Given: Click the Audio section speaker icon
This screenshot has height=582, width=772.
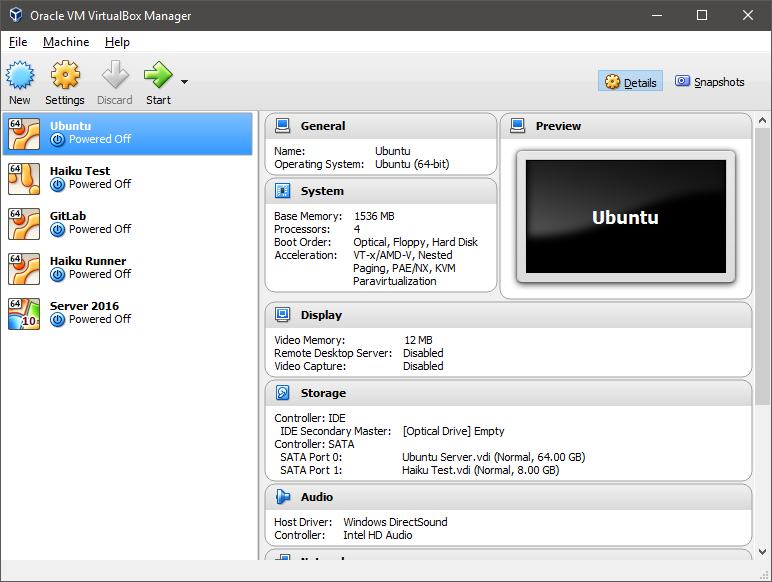Looking at the screenshot, I should pyautogui.click(x=283, y=497).
